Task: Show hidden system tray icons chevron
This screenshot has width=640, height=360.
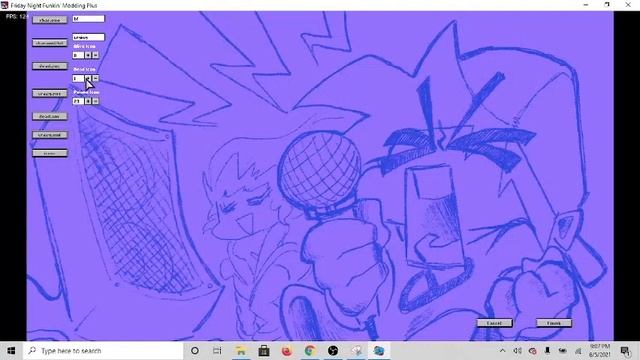Action: (502, 351)
